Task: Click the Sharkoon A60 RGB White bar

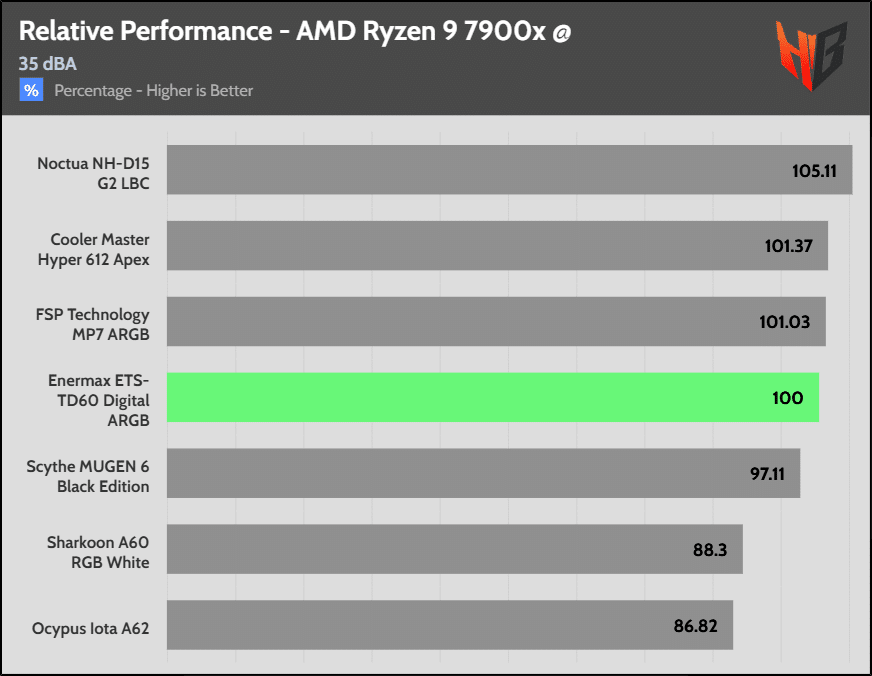Action: 455,549
